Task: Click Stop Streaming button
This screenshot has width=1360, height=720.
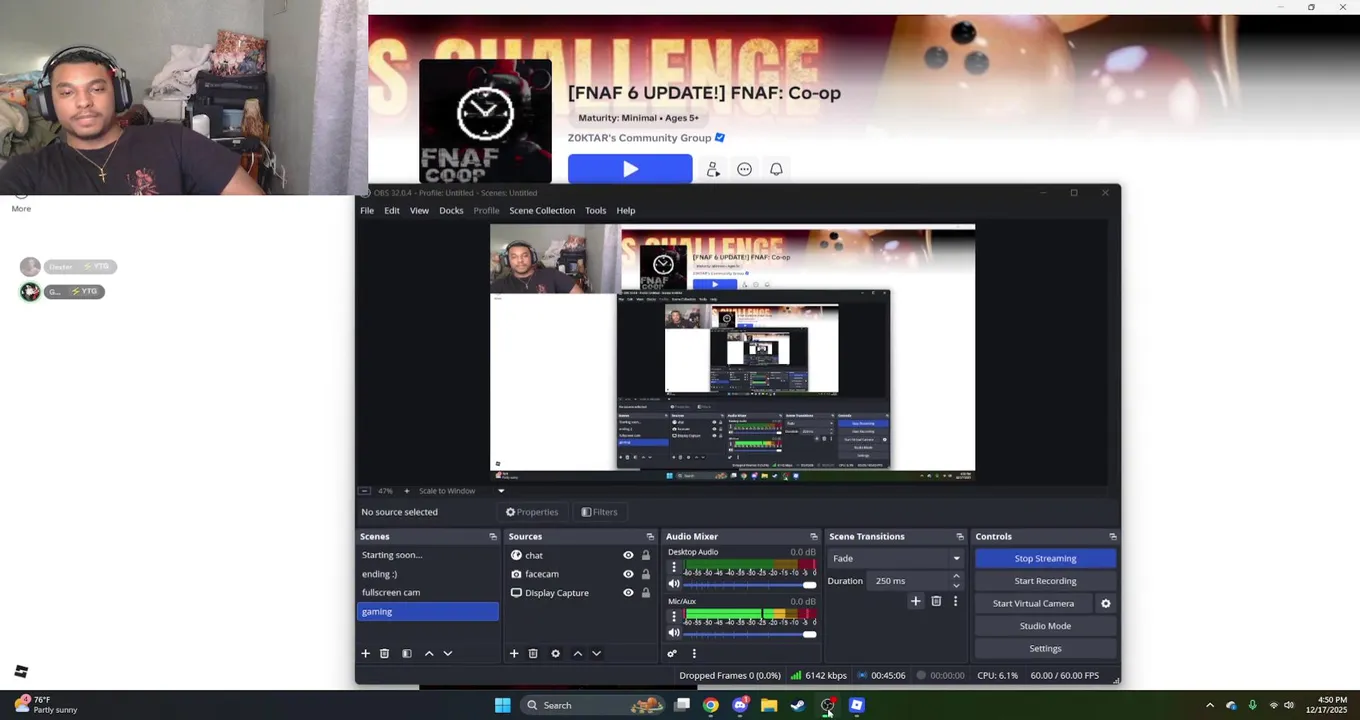Action: [x=1045, y=558]
